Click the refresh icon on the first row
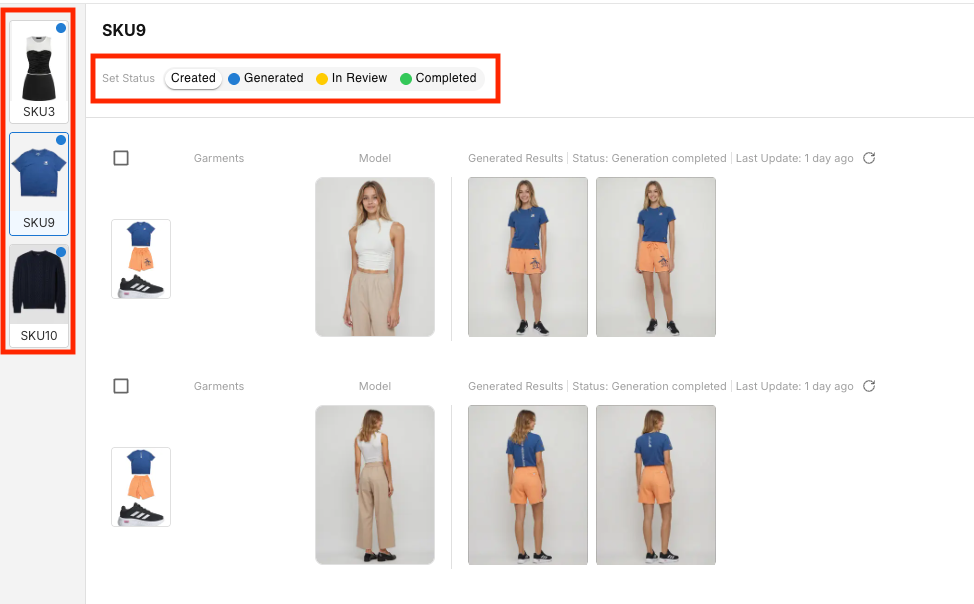The height and width of the screenshot is (604, 974). pos(869,158)
